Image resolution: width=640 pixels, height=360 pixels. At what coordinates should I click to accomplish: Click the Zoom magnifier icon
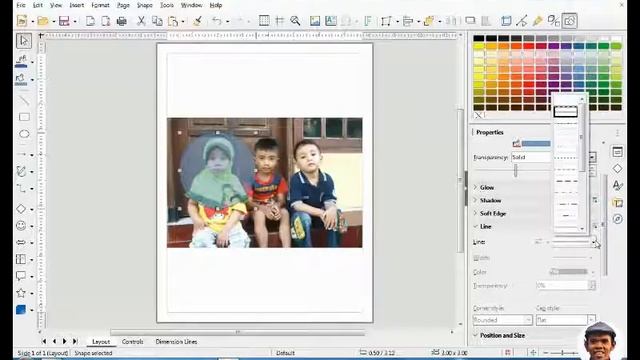(295, 21)
